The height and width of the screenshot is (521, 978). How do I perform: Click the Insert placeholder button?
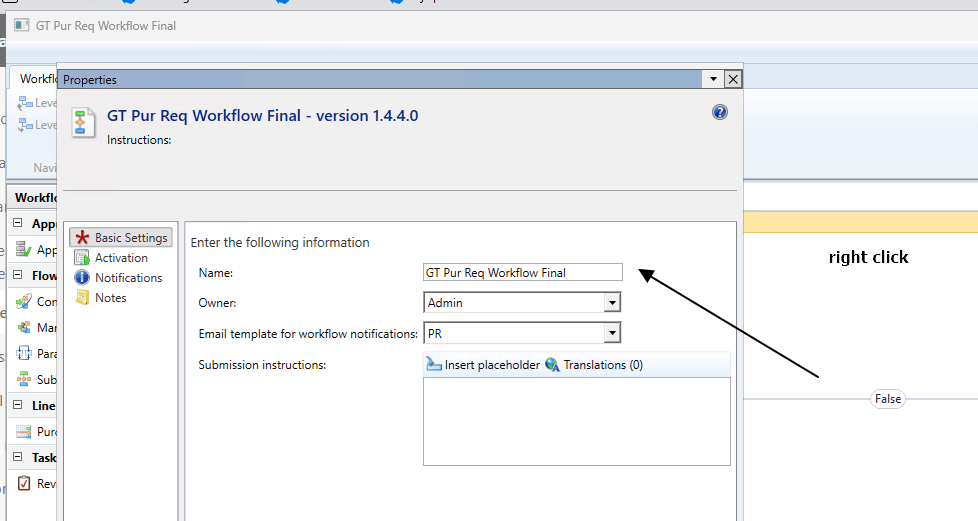pos(484,365)
